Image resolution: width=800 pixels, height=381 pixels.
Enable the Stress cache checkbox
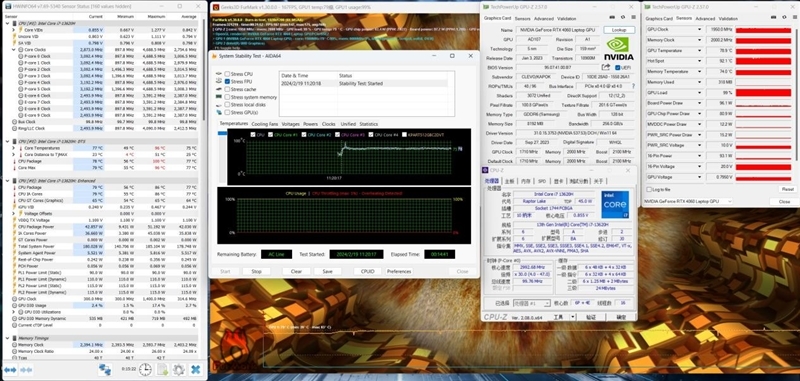227,89
